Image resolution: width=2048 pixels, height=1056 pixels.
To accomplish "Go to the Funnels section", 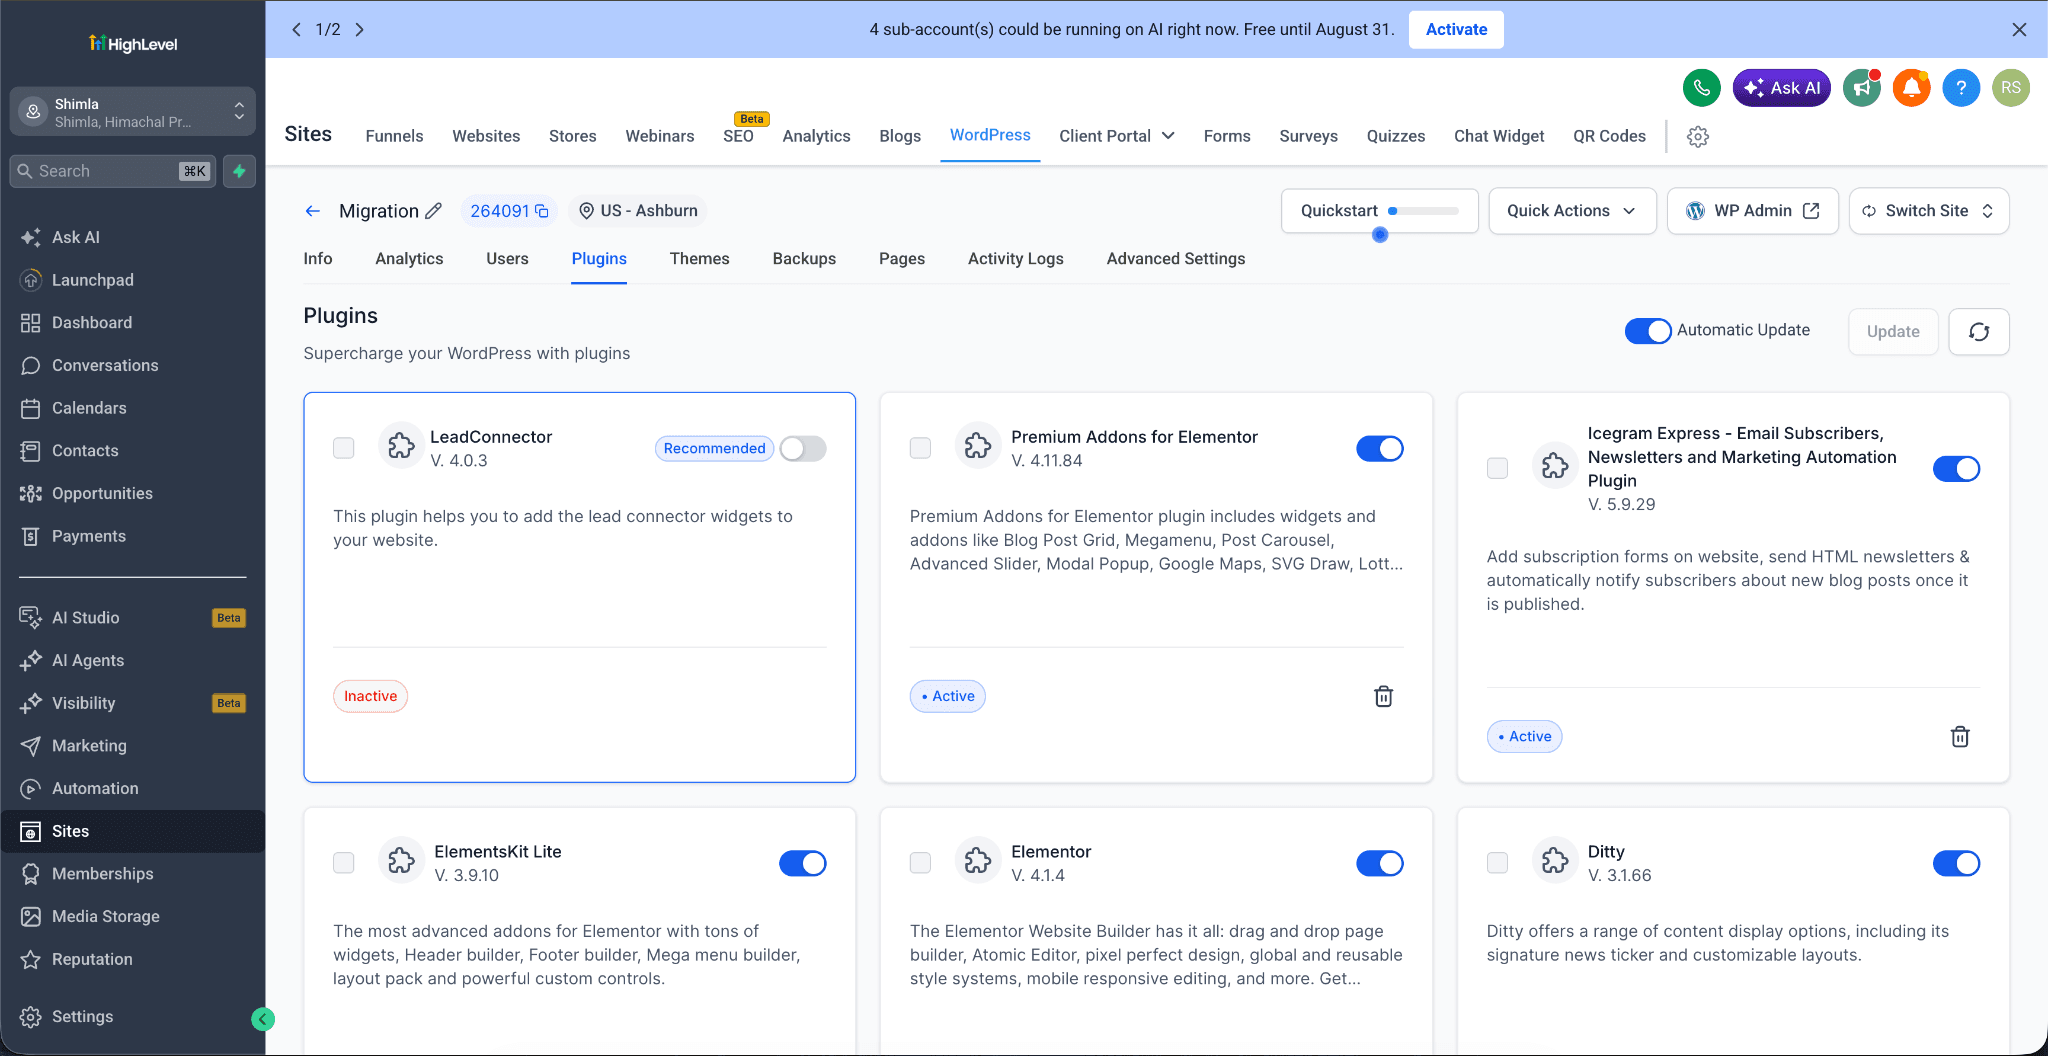I will tap(394, 136).
